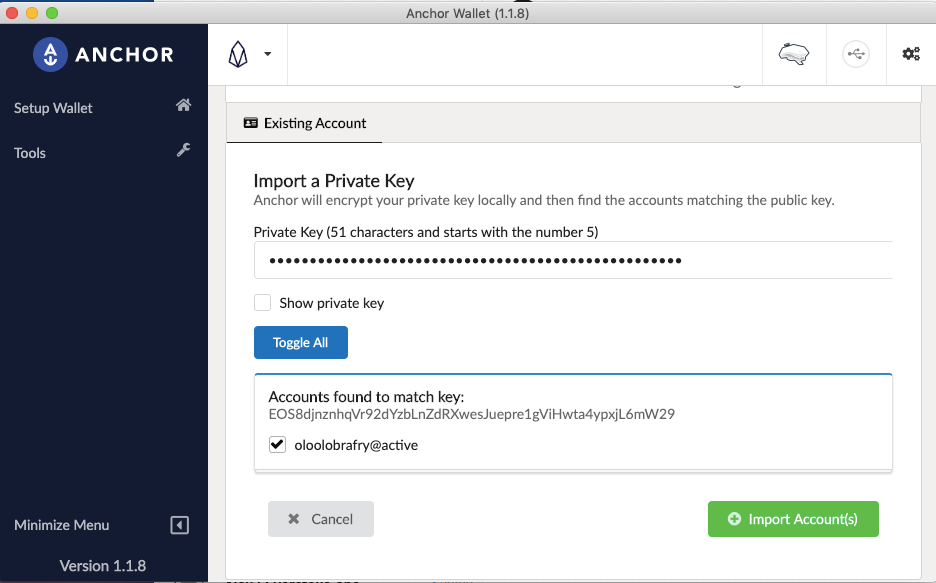The height and width of the screenshot is (583, 936).
Task: Click the collapse arrow icon beside Minimize Menu
Action: click(180, 525)
